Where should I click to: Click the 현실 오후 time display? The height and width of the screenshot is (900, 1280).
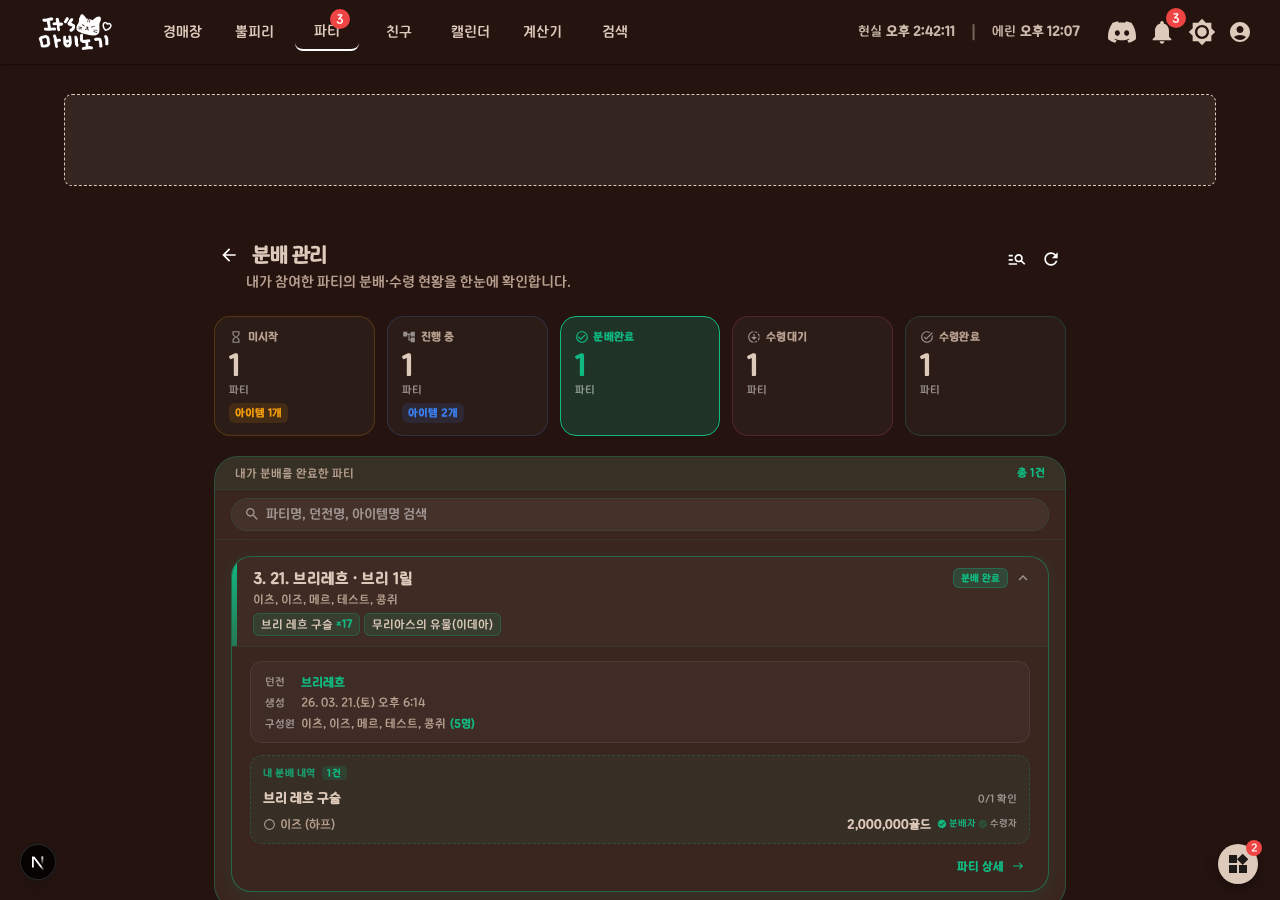(x=906, y=31)
